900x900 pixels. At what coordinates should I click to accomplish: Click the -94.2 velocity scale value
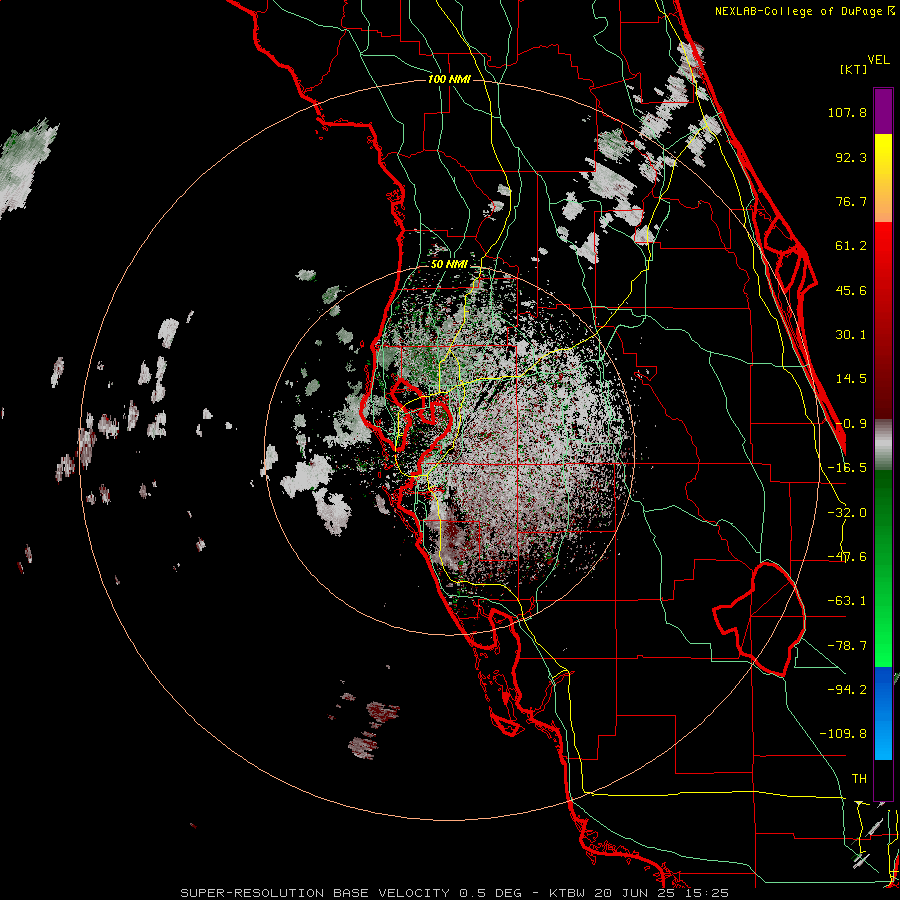click(x=847, y=689)
